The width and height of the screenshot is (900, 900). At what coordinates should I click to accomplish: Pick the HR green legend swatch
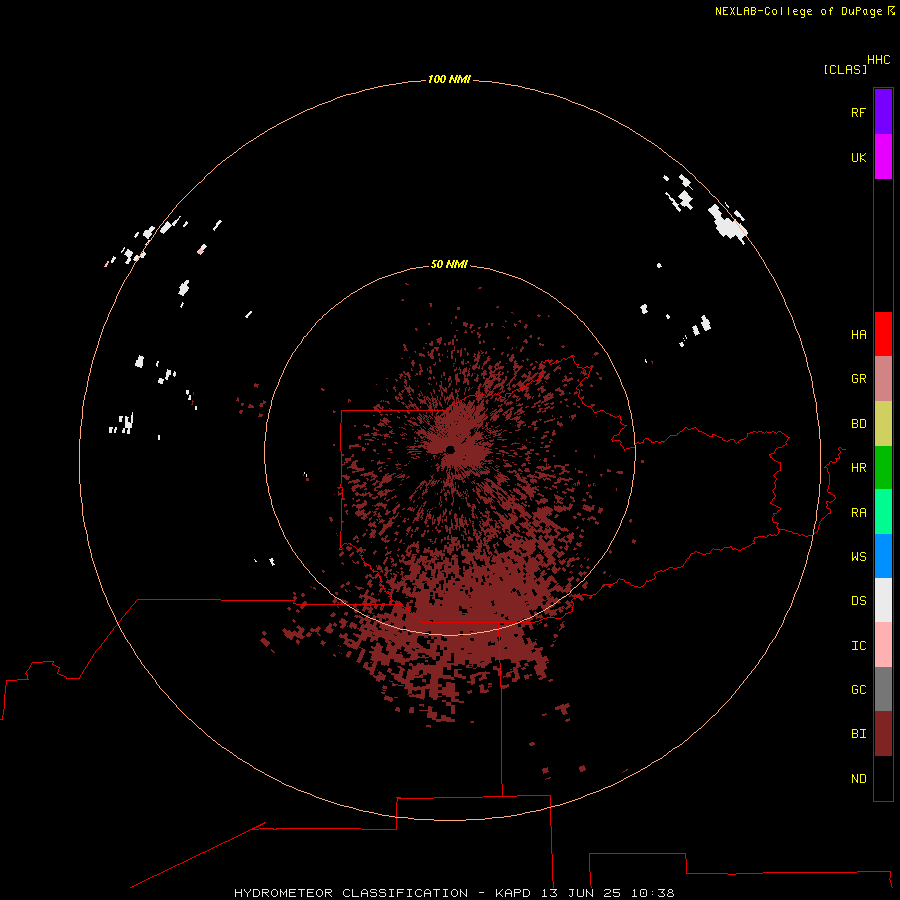point(883,467)
